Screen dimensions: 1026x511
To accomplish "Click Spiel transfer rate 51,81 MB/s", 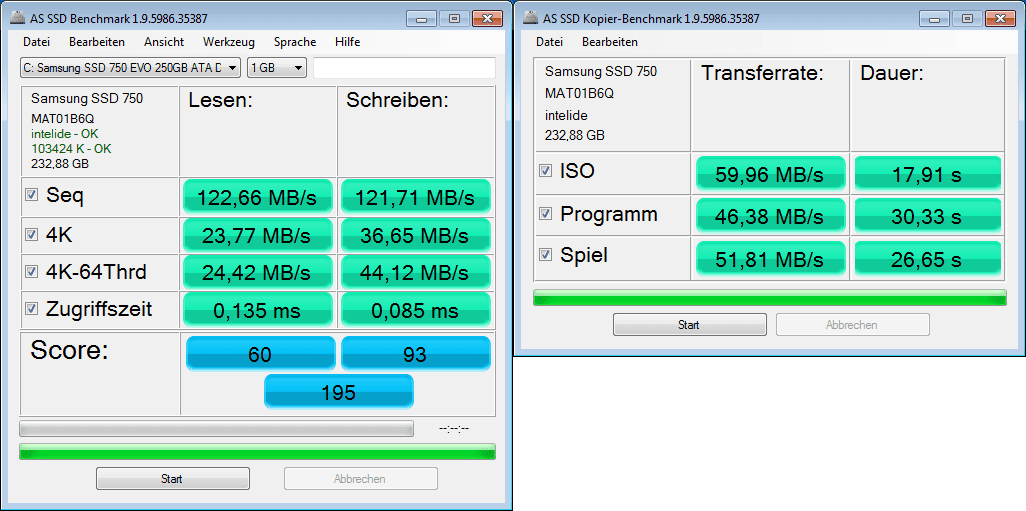I will [x=771, y=258].
